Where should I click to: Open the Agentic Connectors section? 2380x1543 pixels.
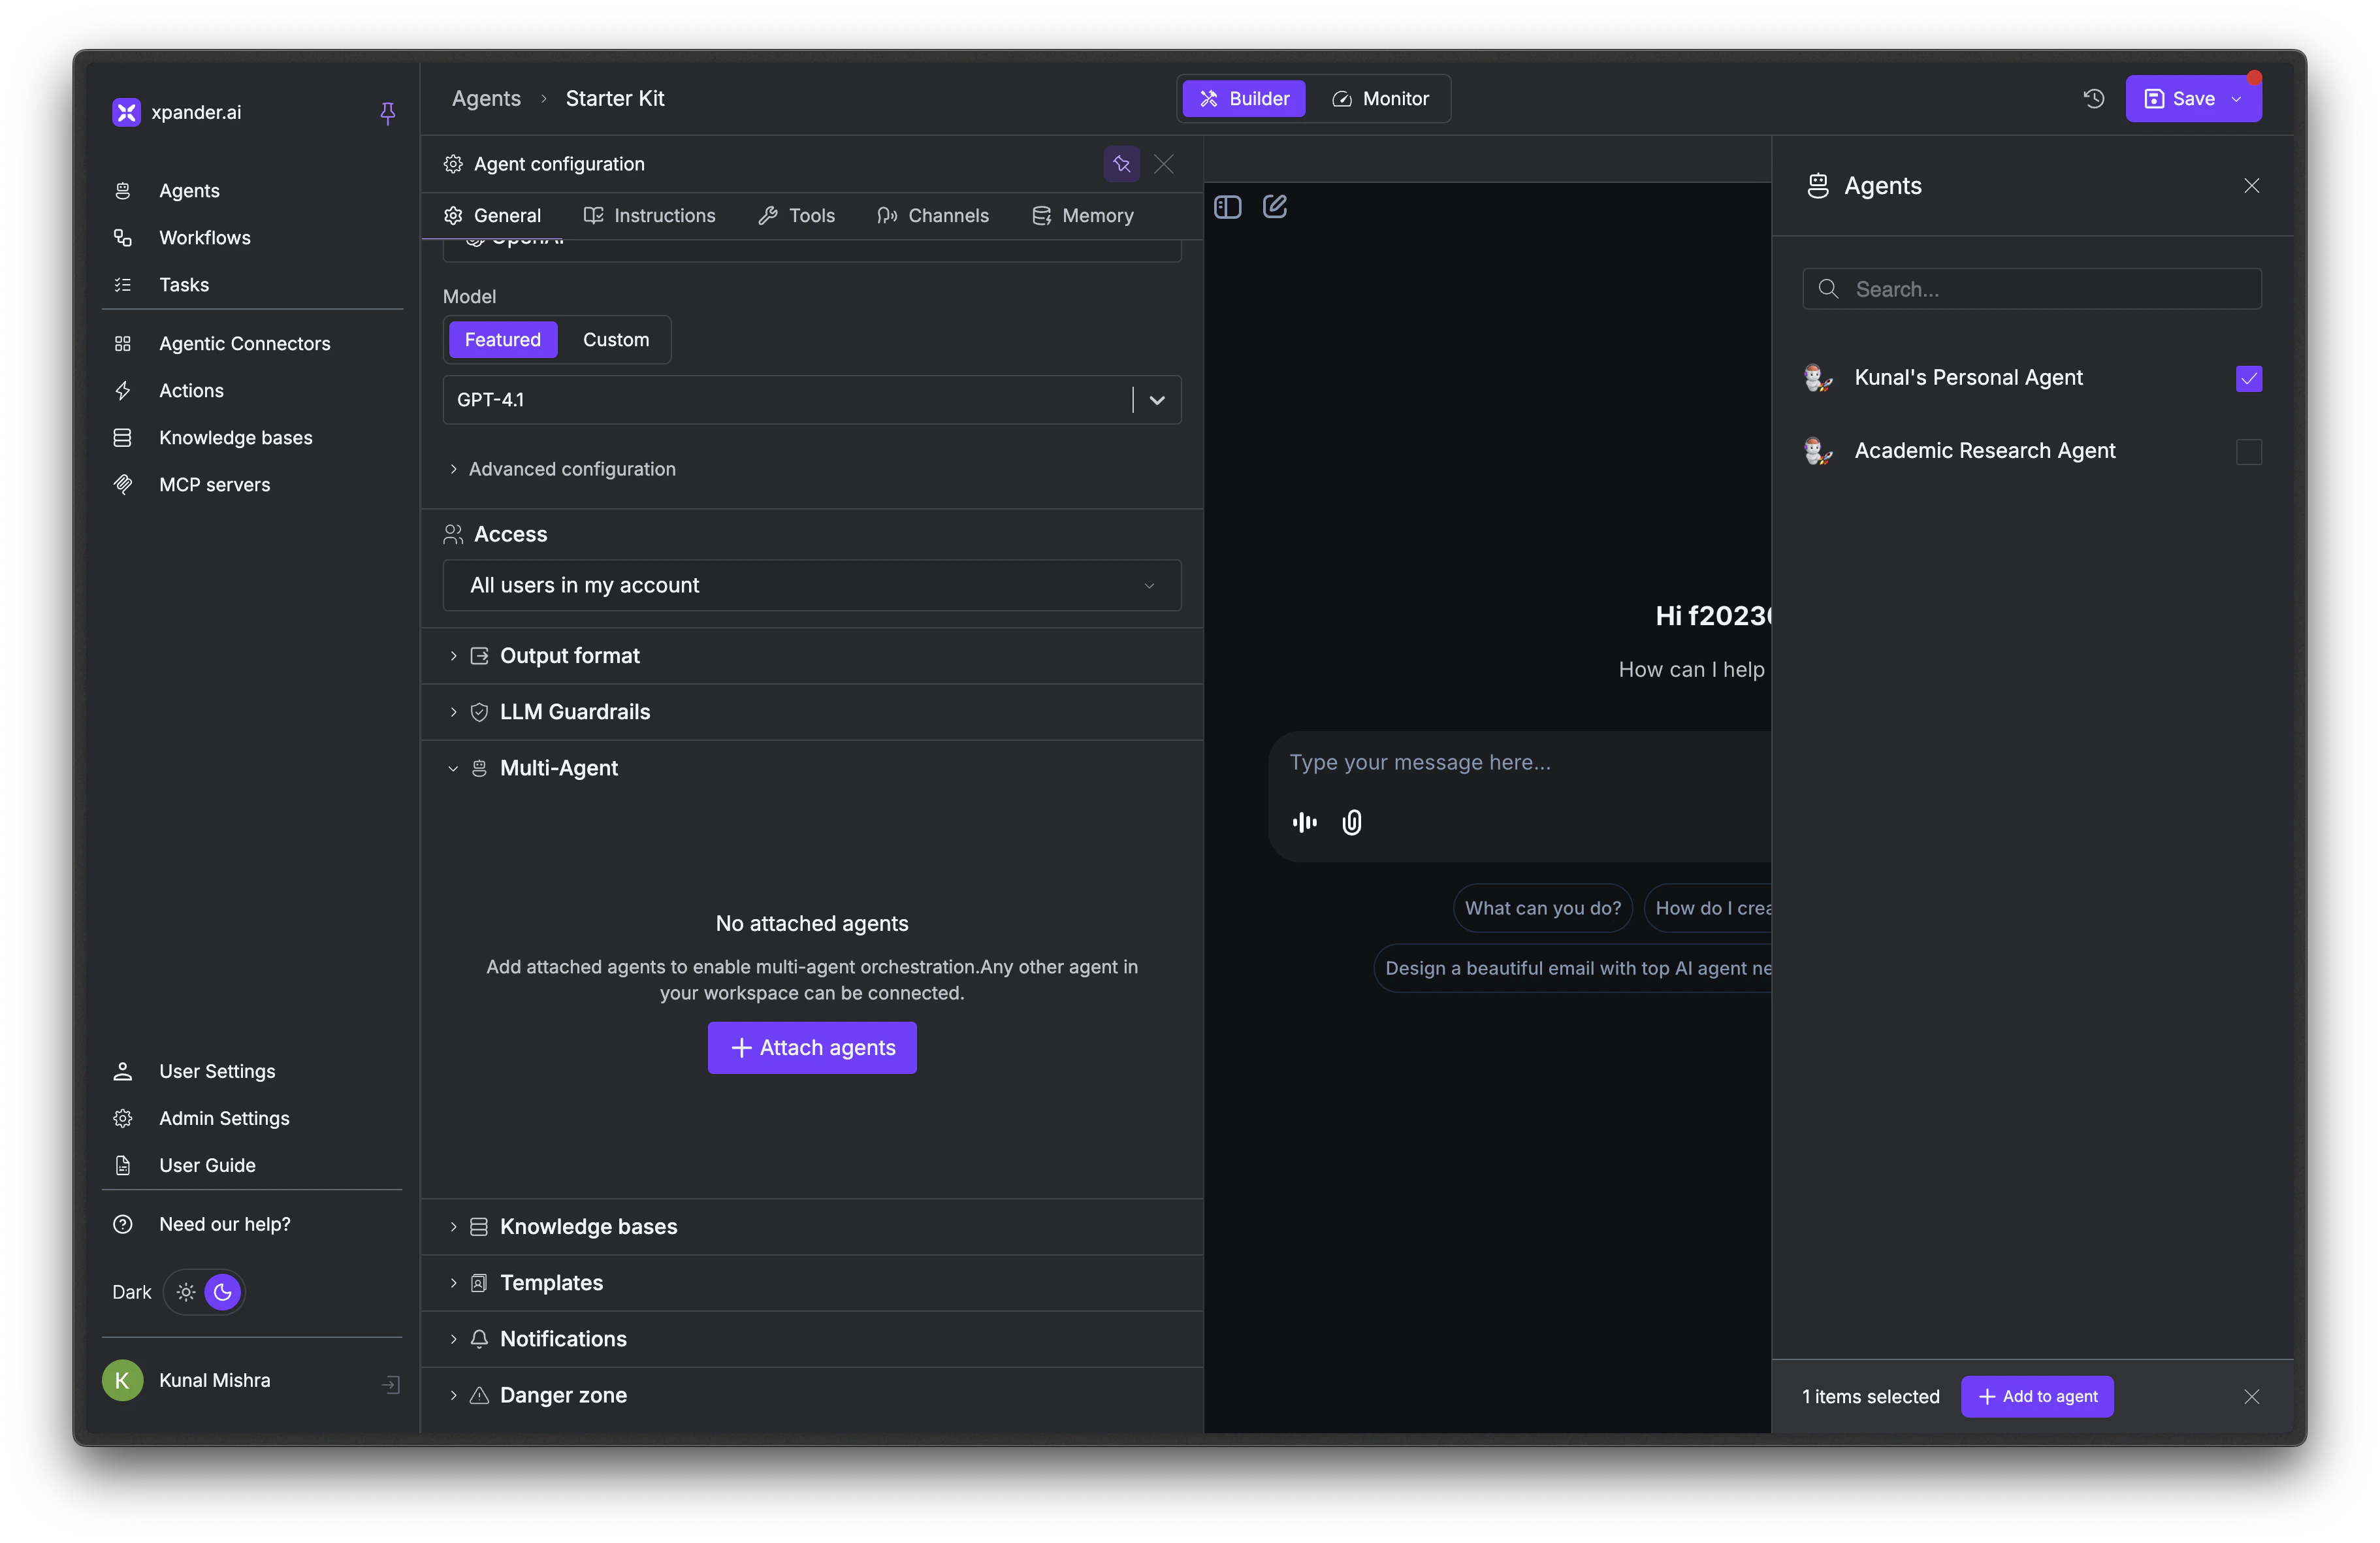click(x=244, y=343)
